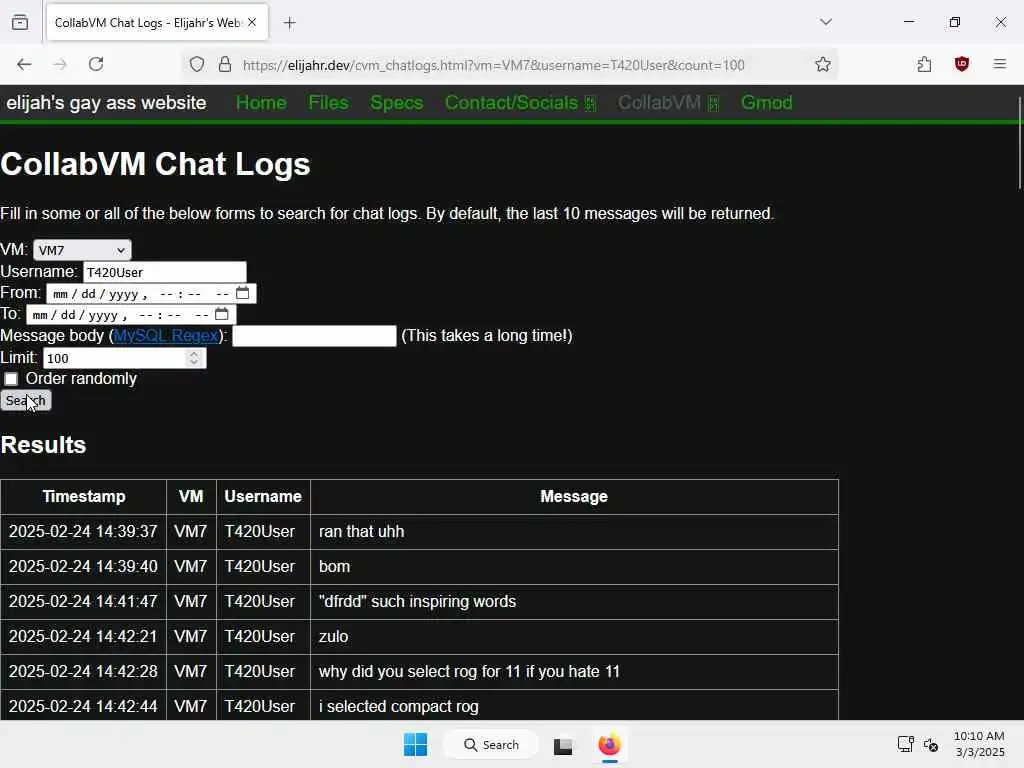Click the Firefox taskbar icon

pos(609,744)
